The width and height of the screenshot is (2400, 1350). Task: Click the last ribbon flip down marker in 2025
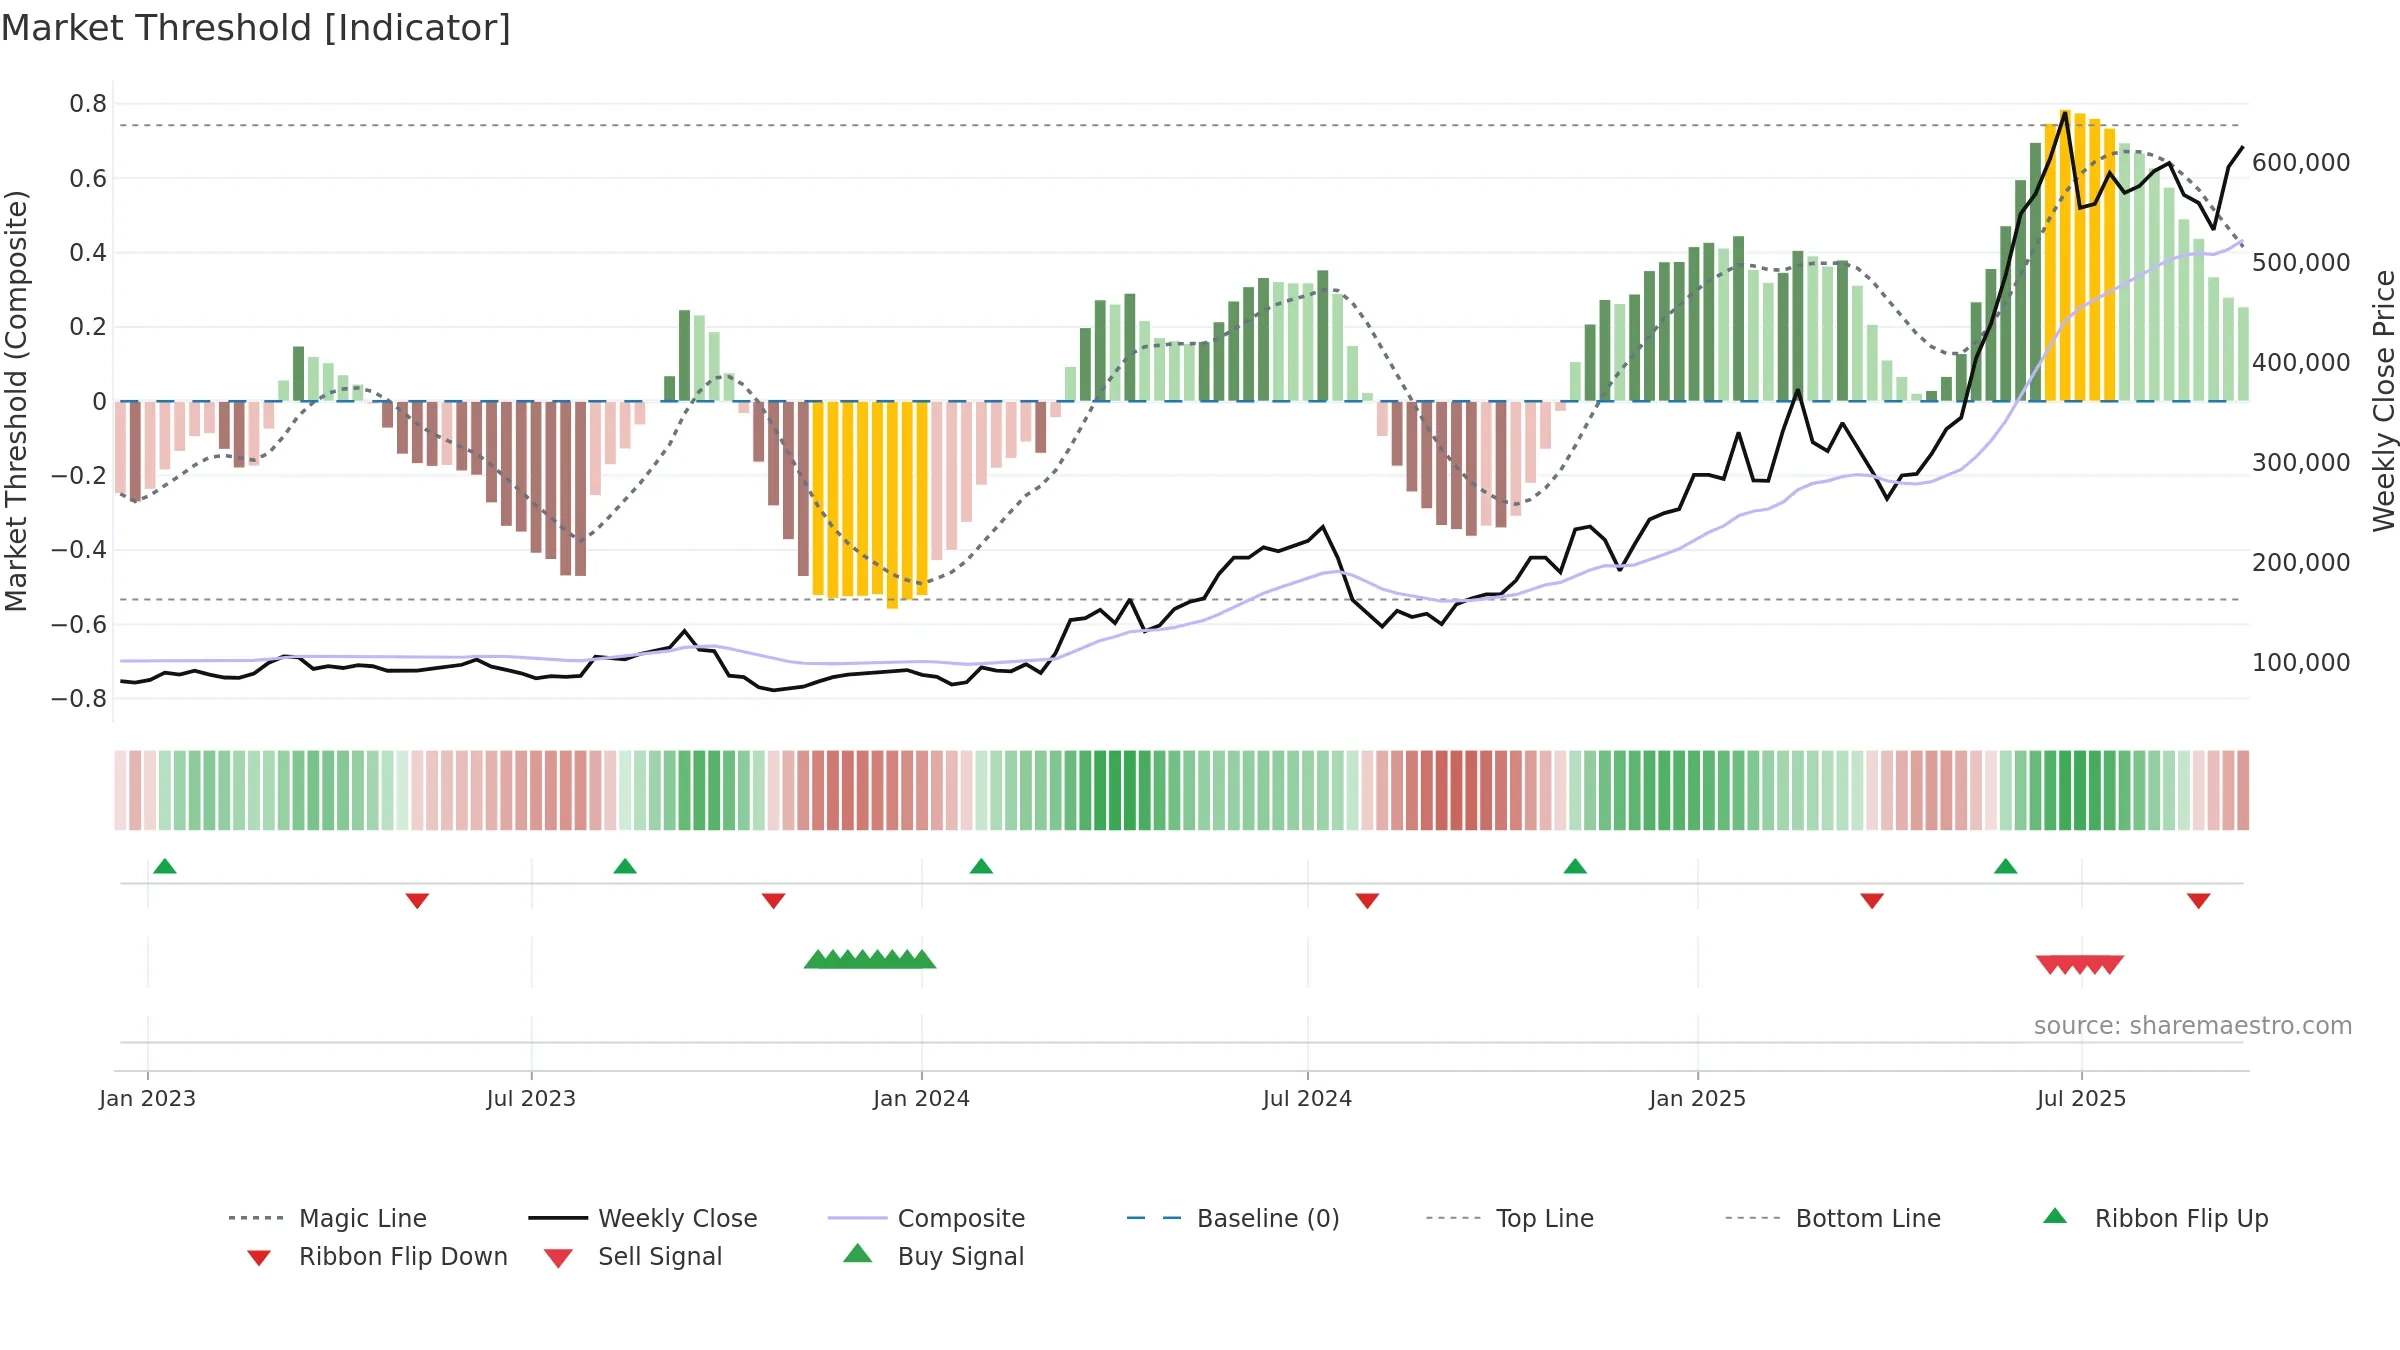click(2198, 901)
